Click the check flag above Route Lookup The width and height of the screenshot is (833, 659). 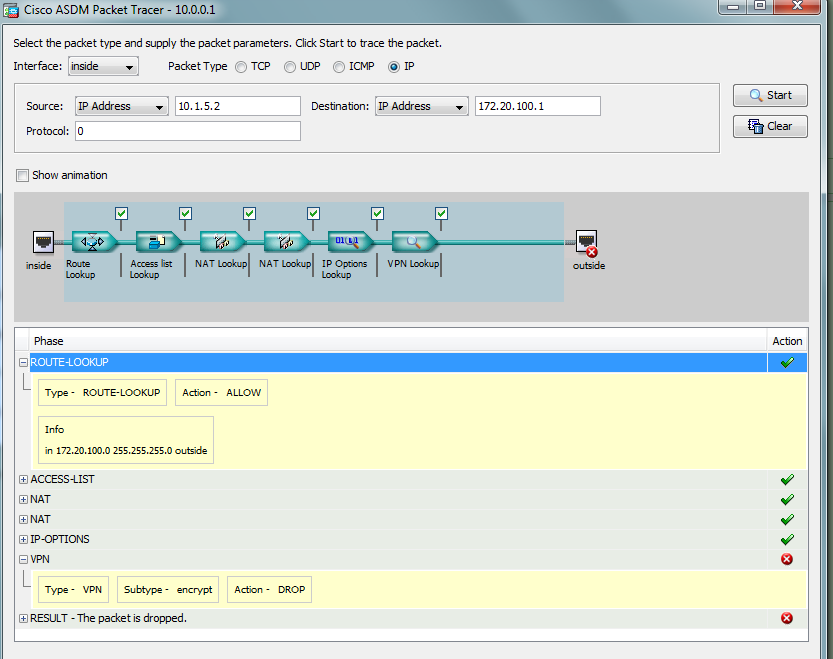coord(121,214)
